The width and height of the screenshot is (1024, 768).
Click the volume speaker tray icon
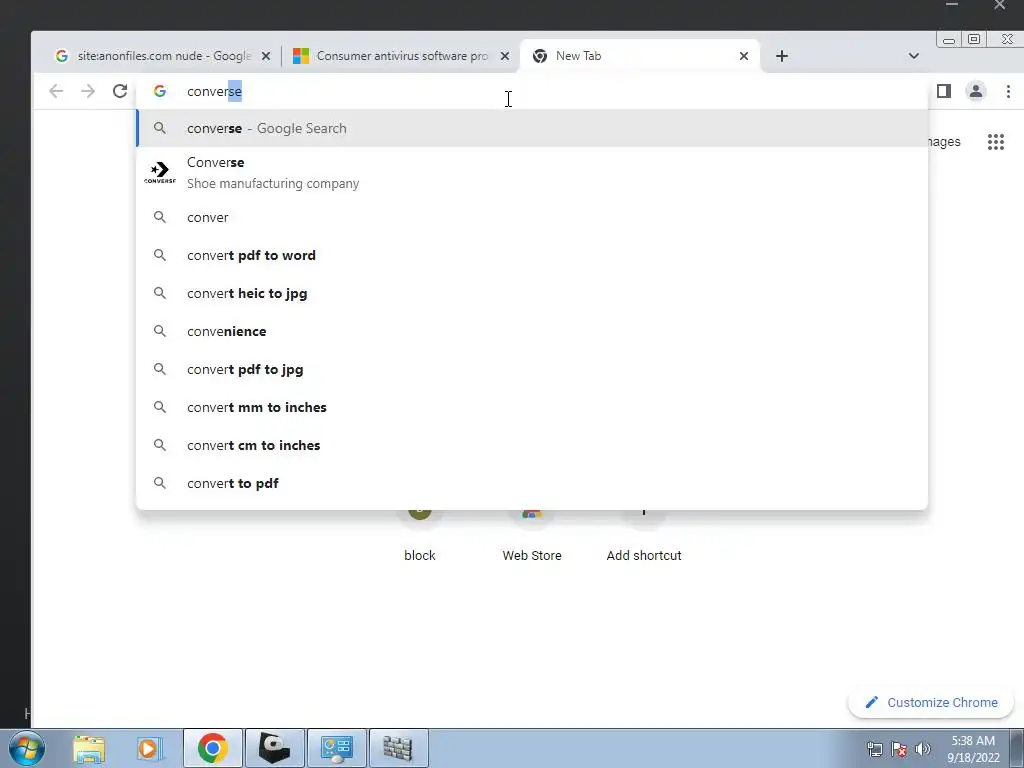(922, 749)
